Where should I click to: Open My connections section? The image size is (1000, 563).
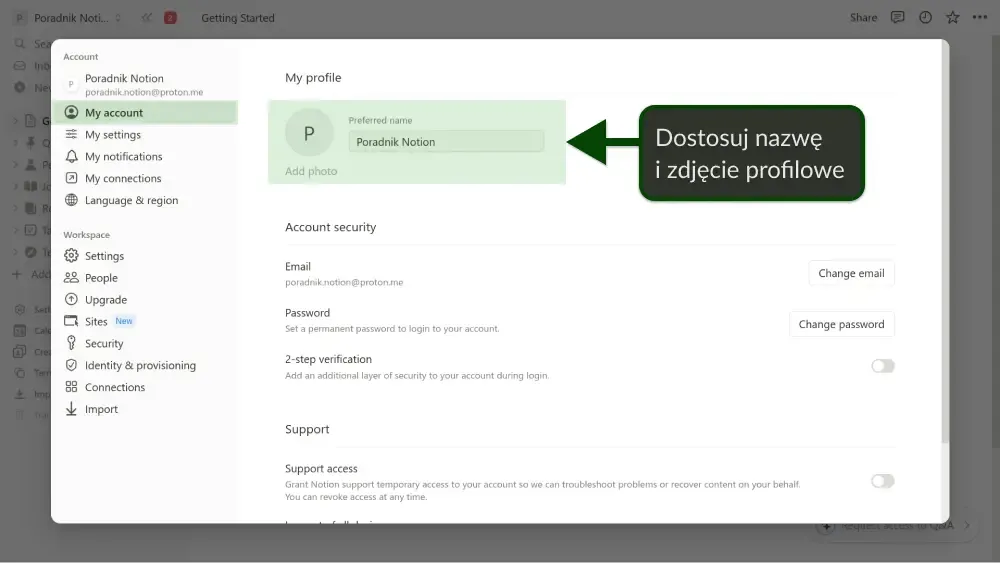click(145, 178)
